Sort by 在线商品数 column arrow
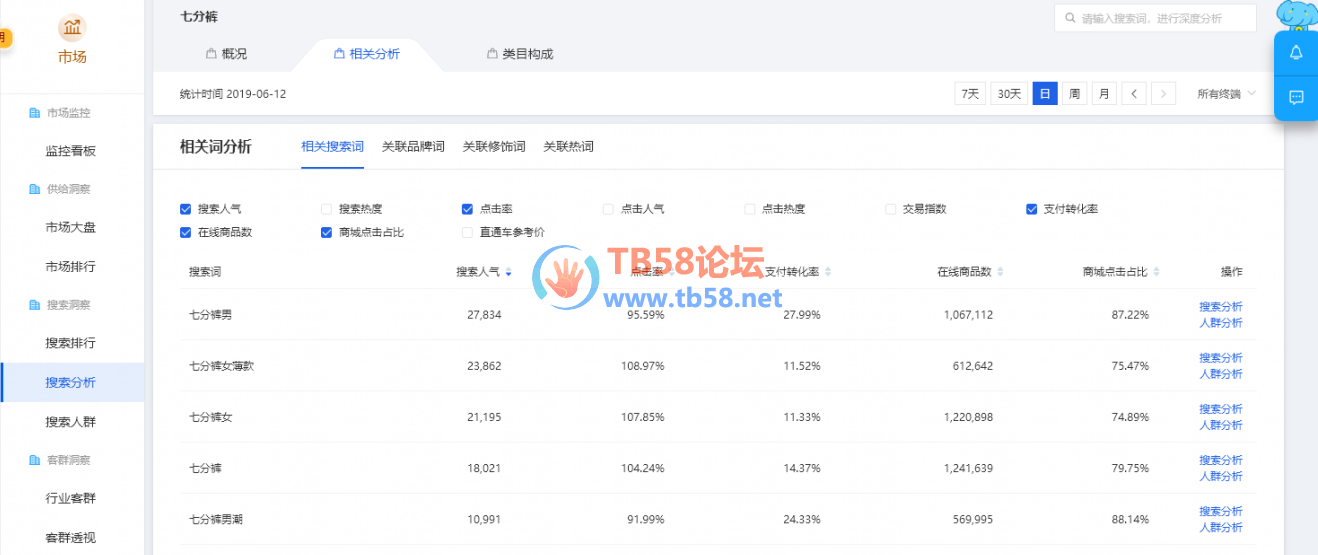Viewport: 1318px width, 555px height. click(x=1001, y=272)
